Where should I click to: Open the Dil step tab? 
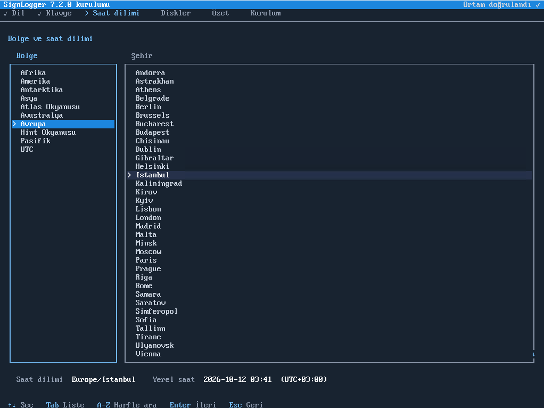click(14, 13)
